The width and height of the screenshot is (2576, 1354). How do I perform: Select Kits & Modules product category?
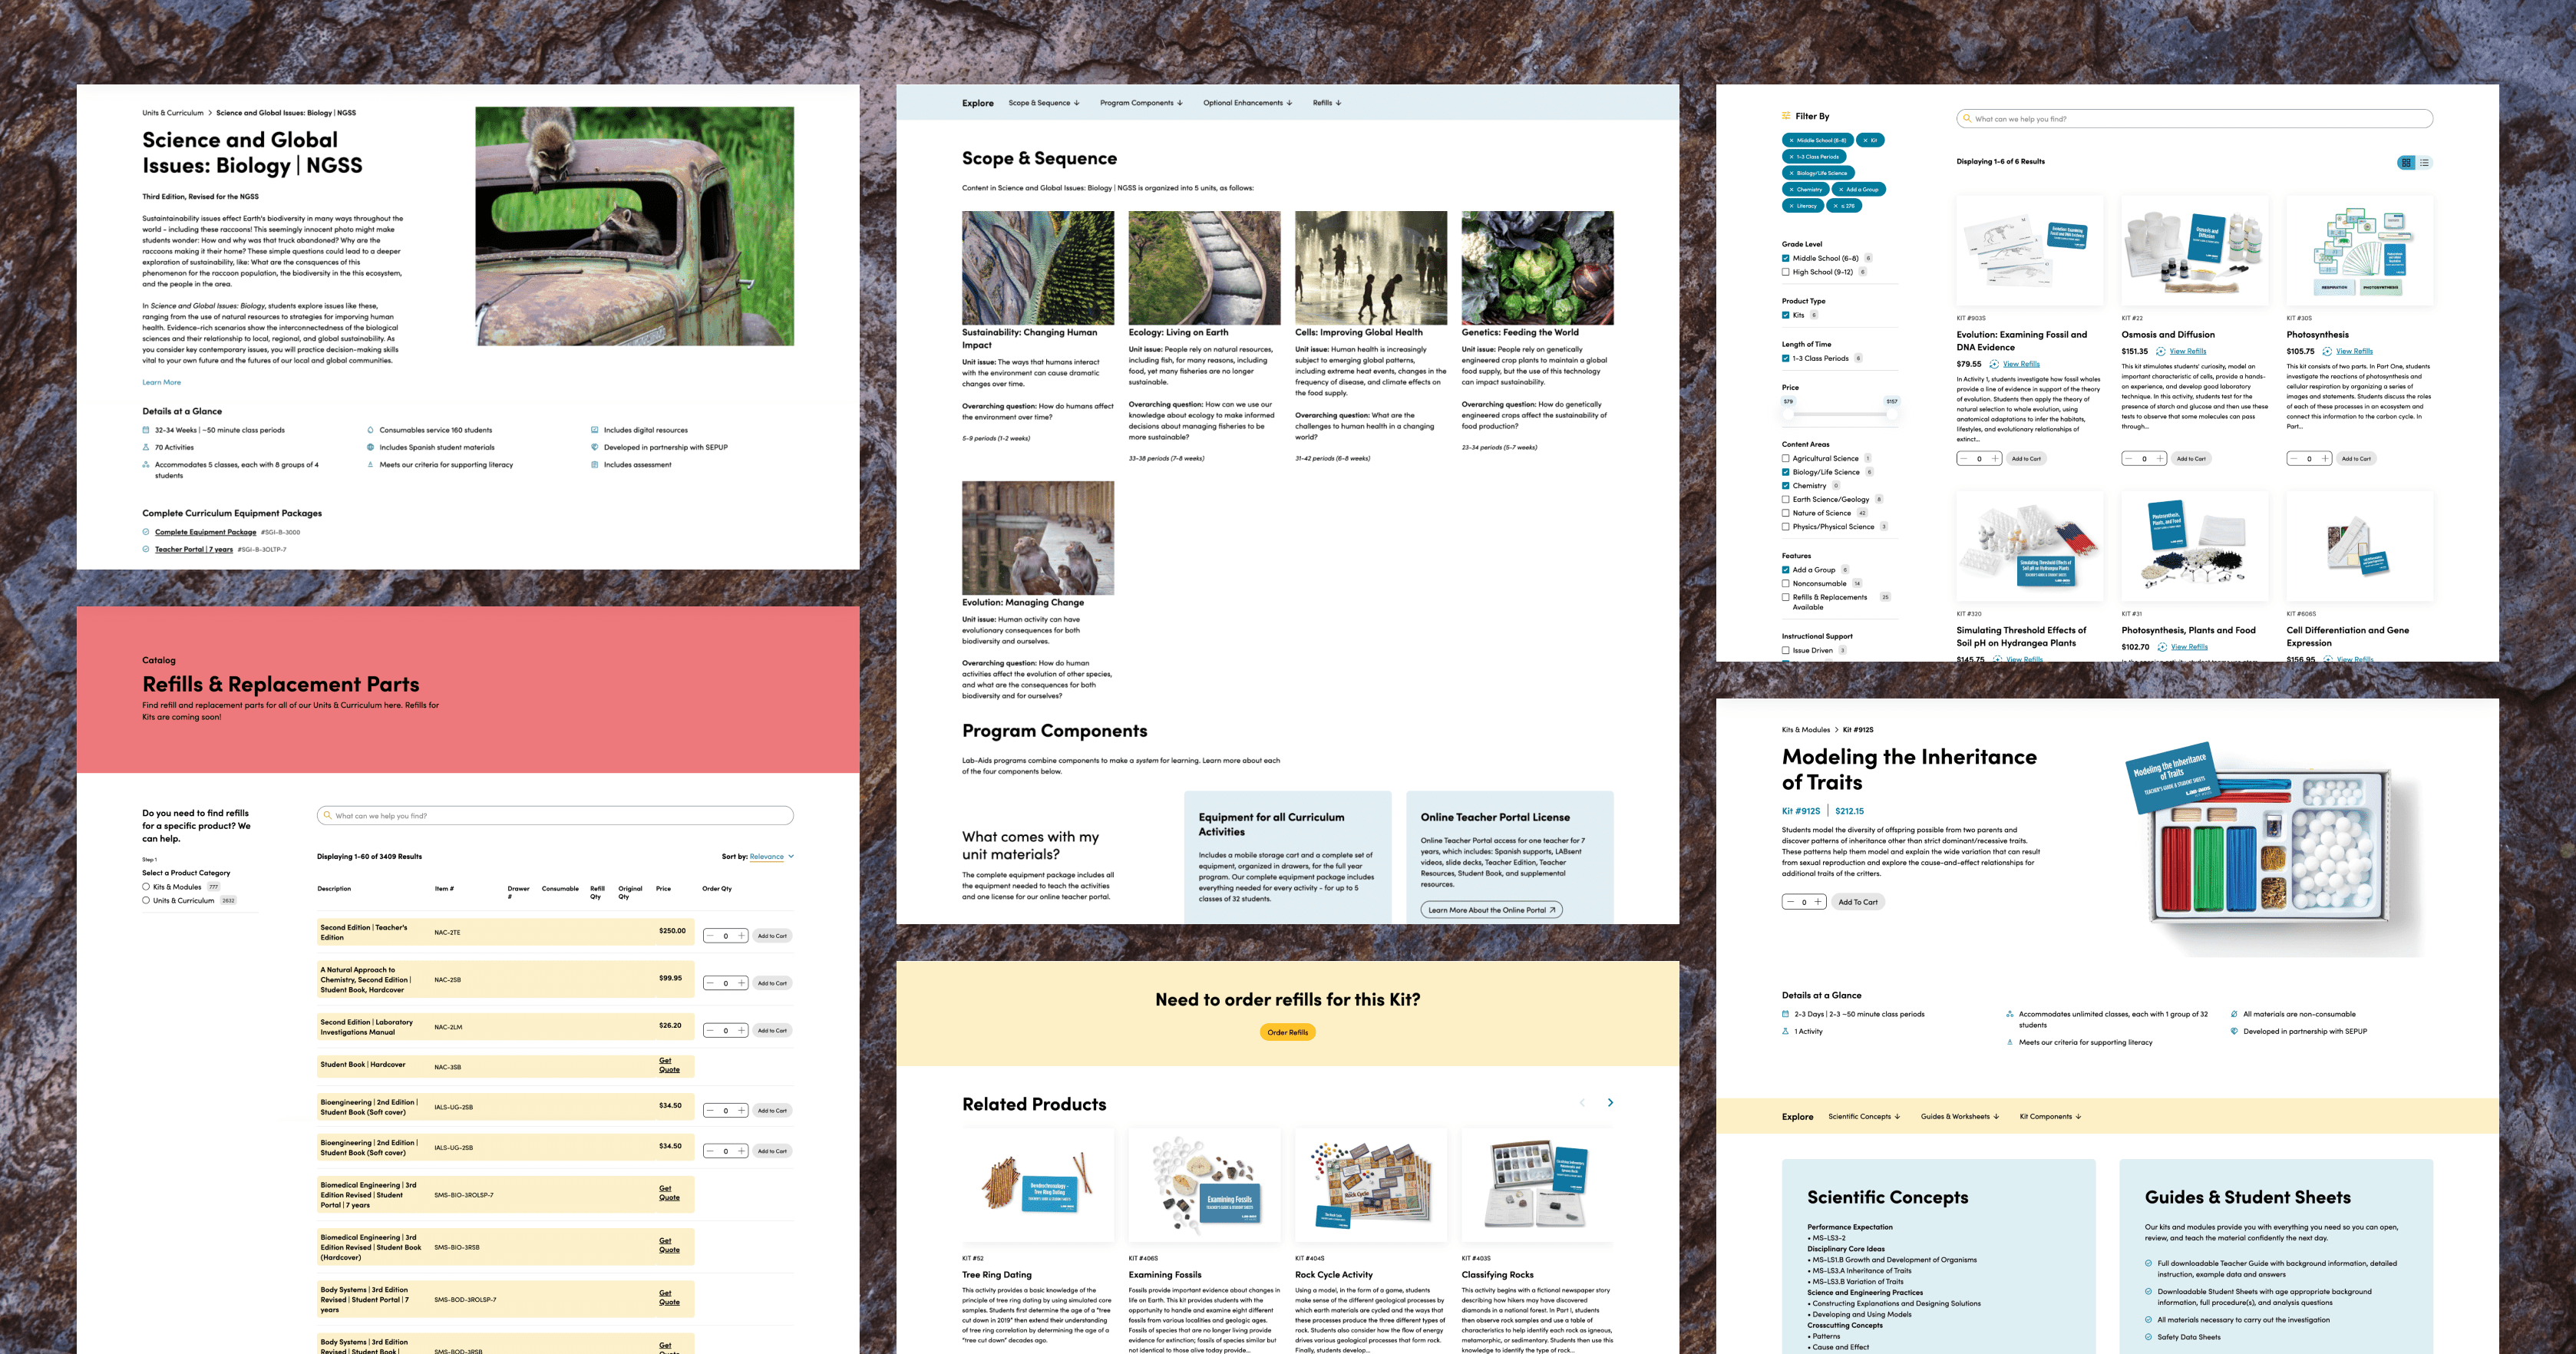click(x=146, y=887)
